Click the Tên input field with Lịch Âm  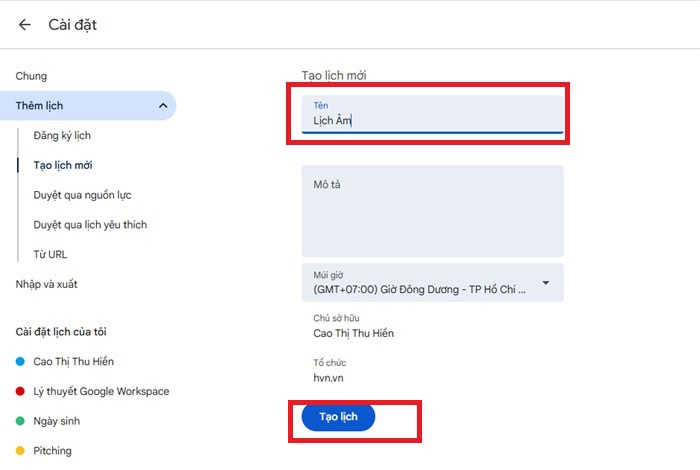click(x=432, y=121)
